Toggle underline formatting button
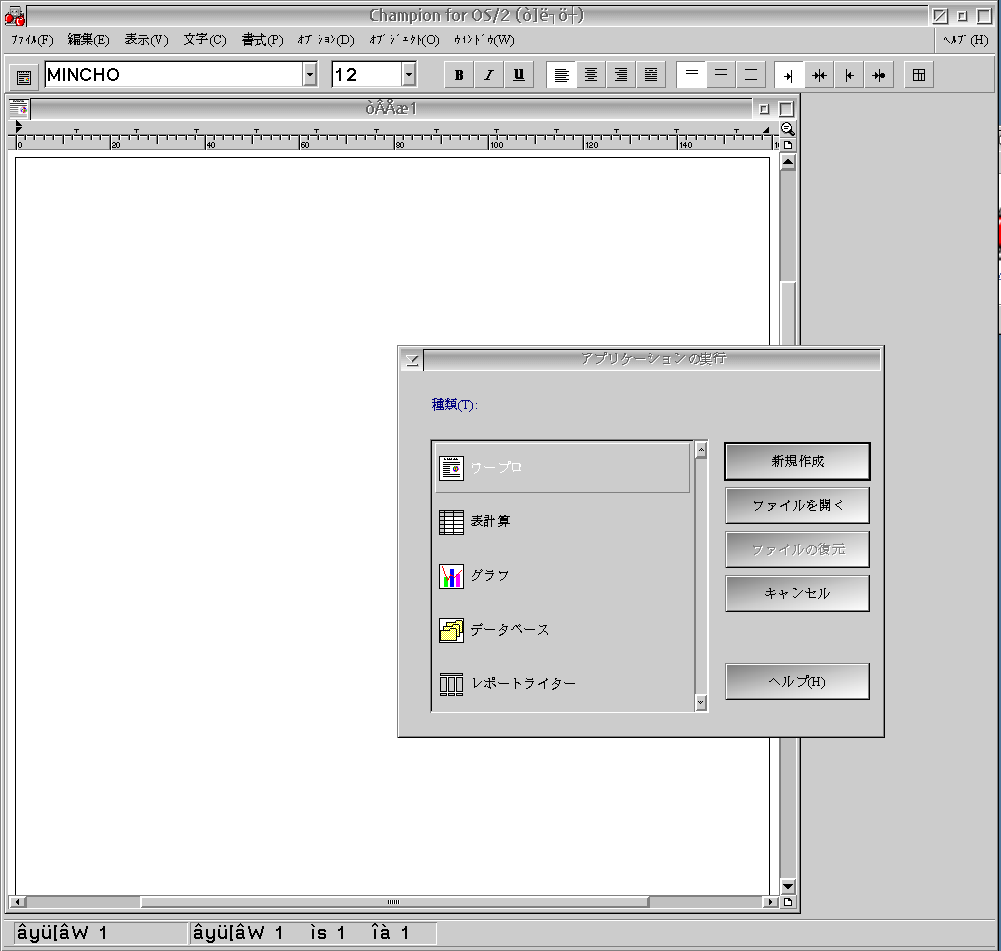Viewport: 1001px width, 951px height. [x=518, y=75]
